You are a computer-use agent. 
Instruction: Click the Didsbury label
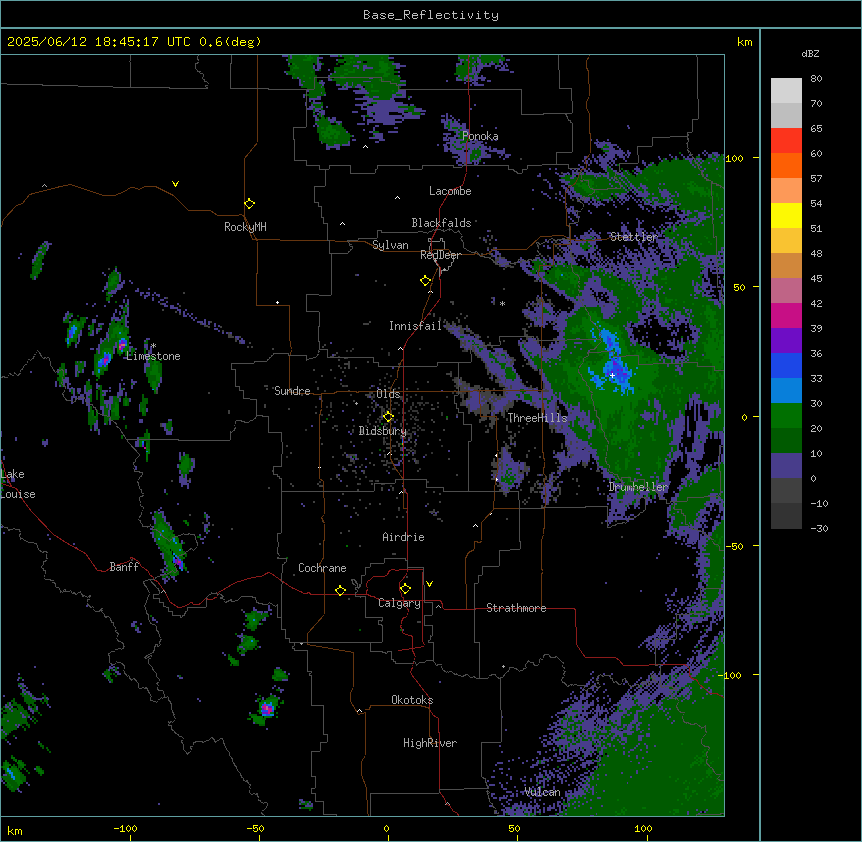[x=383, y=431]
